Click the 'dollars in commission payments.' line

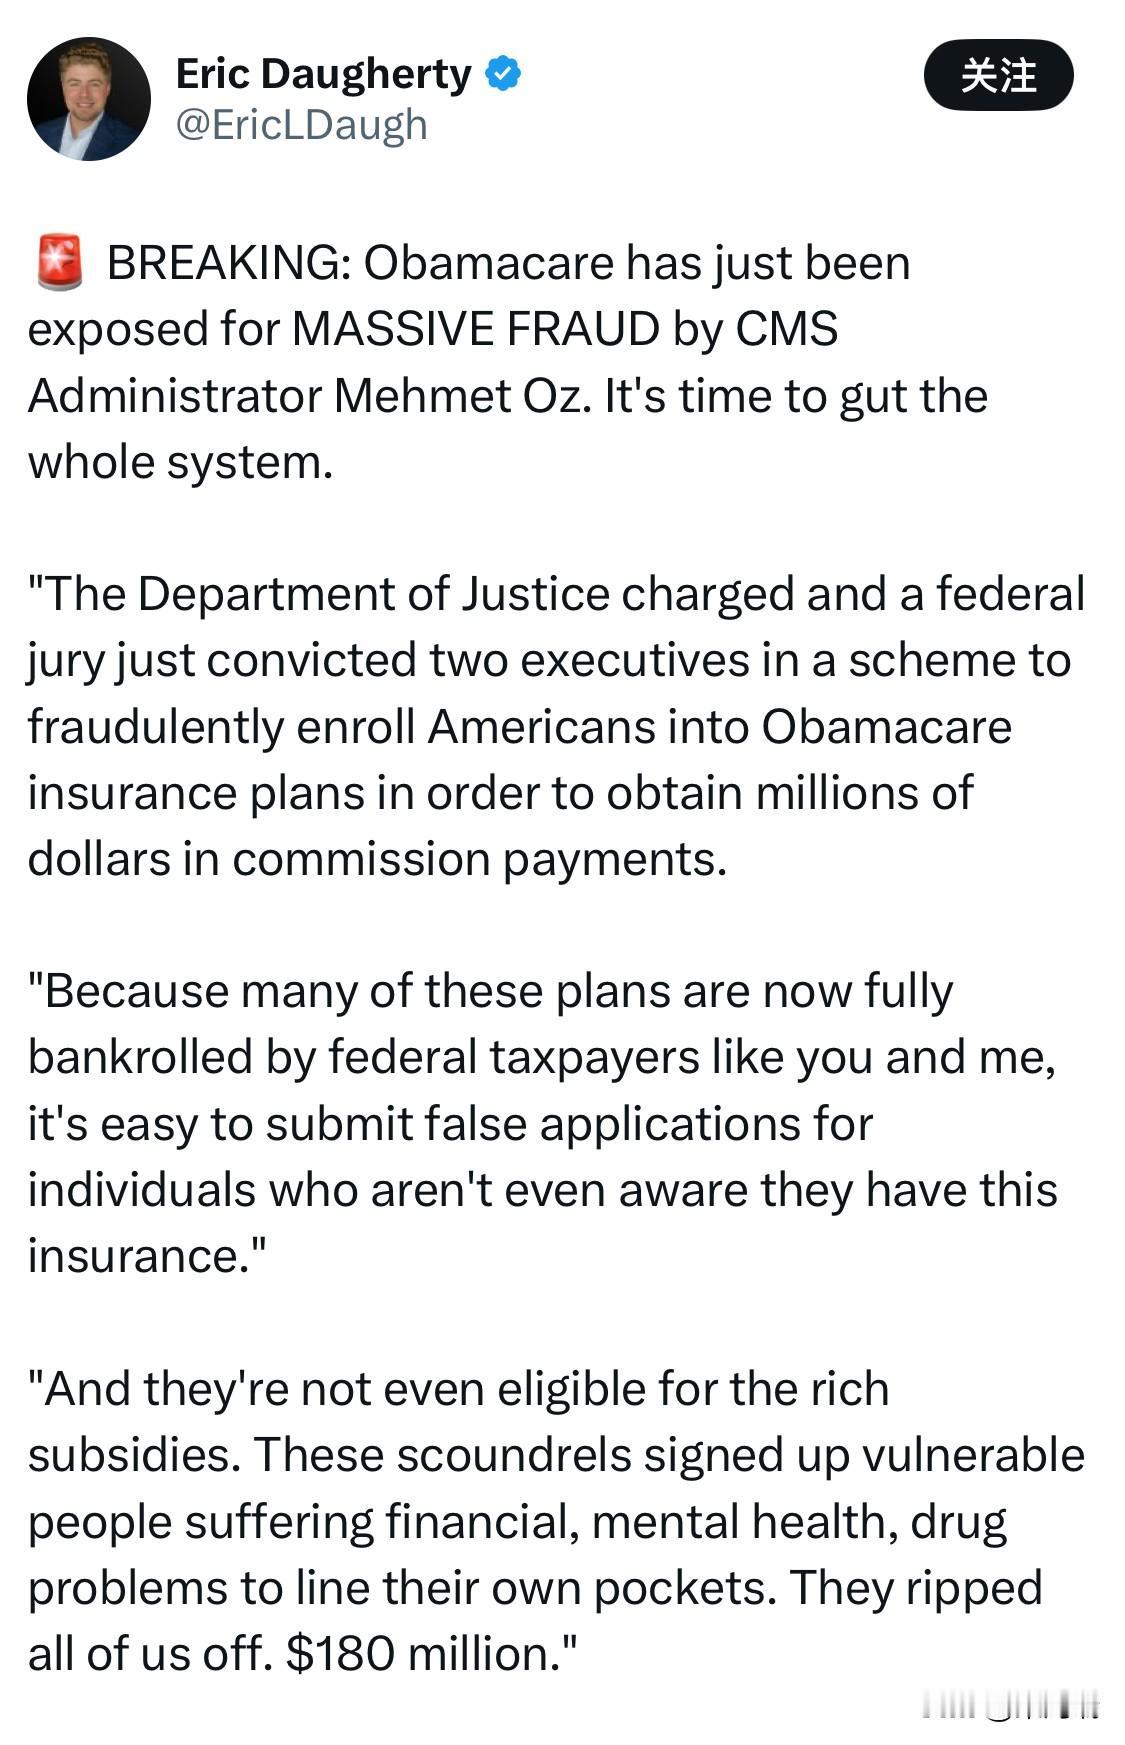click(x=377, y=859)
